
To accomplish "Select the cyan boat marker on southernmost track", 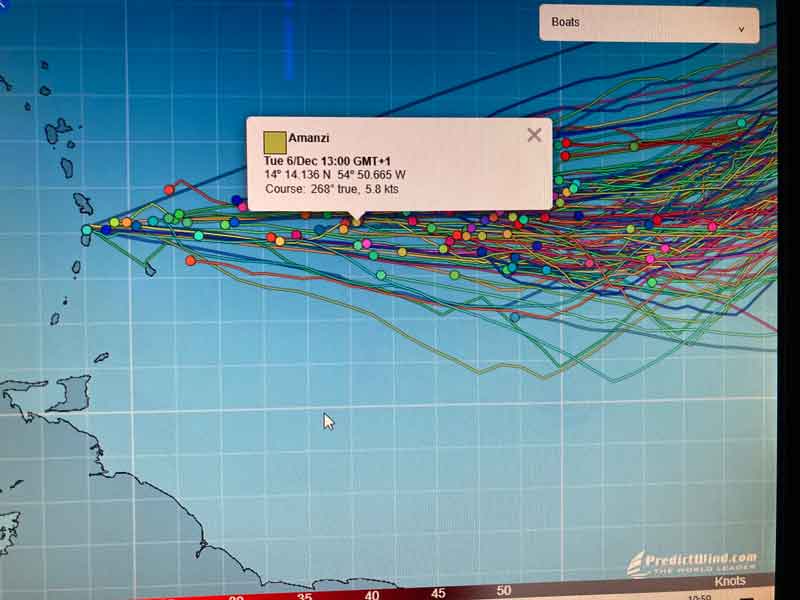I will pos(514,317).
